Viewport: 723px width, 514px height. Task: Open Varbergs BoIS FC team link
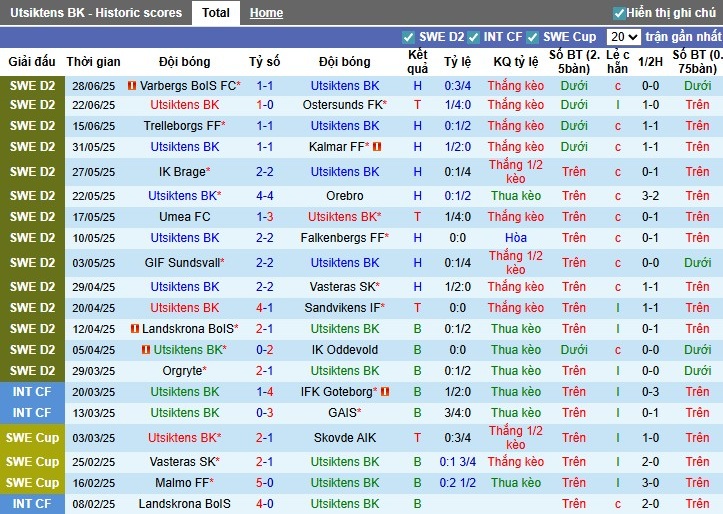pyautogui.click(x=188, y=86)
